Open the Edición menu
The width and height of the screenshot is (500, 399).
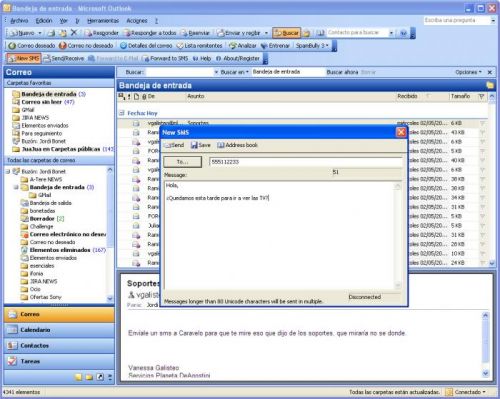[44, 21]
